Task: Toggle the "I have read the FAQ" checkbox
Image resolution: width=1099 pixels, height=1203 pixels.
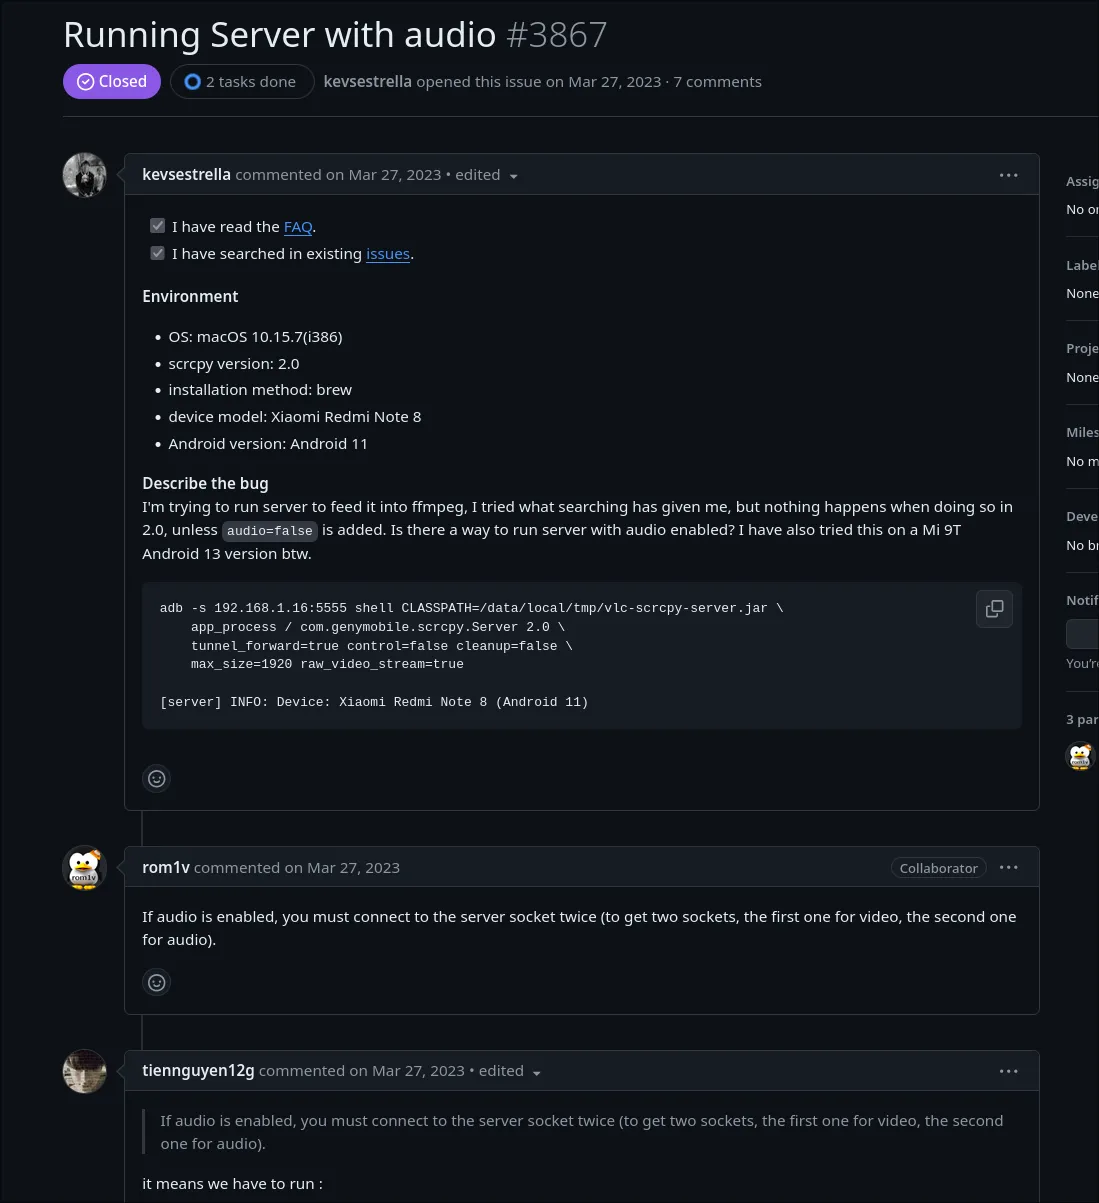Action: [x=158, y=226]
